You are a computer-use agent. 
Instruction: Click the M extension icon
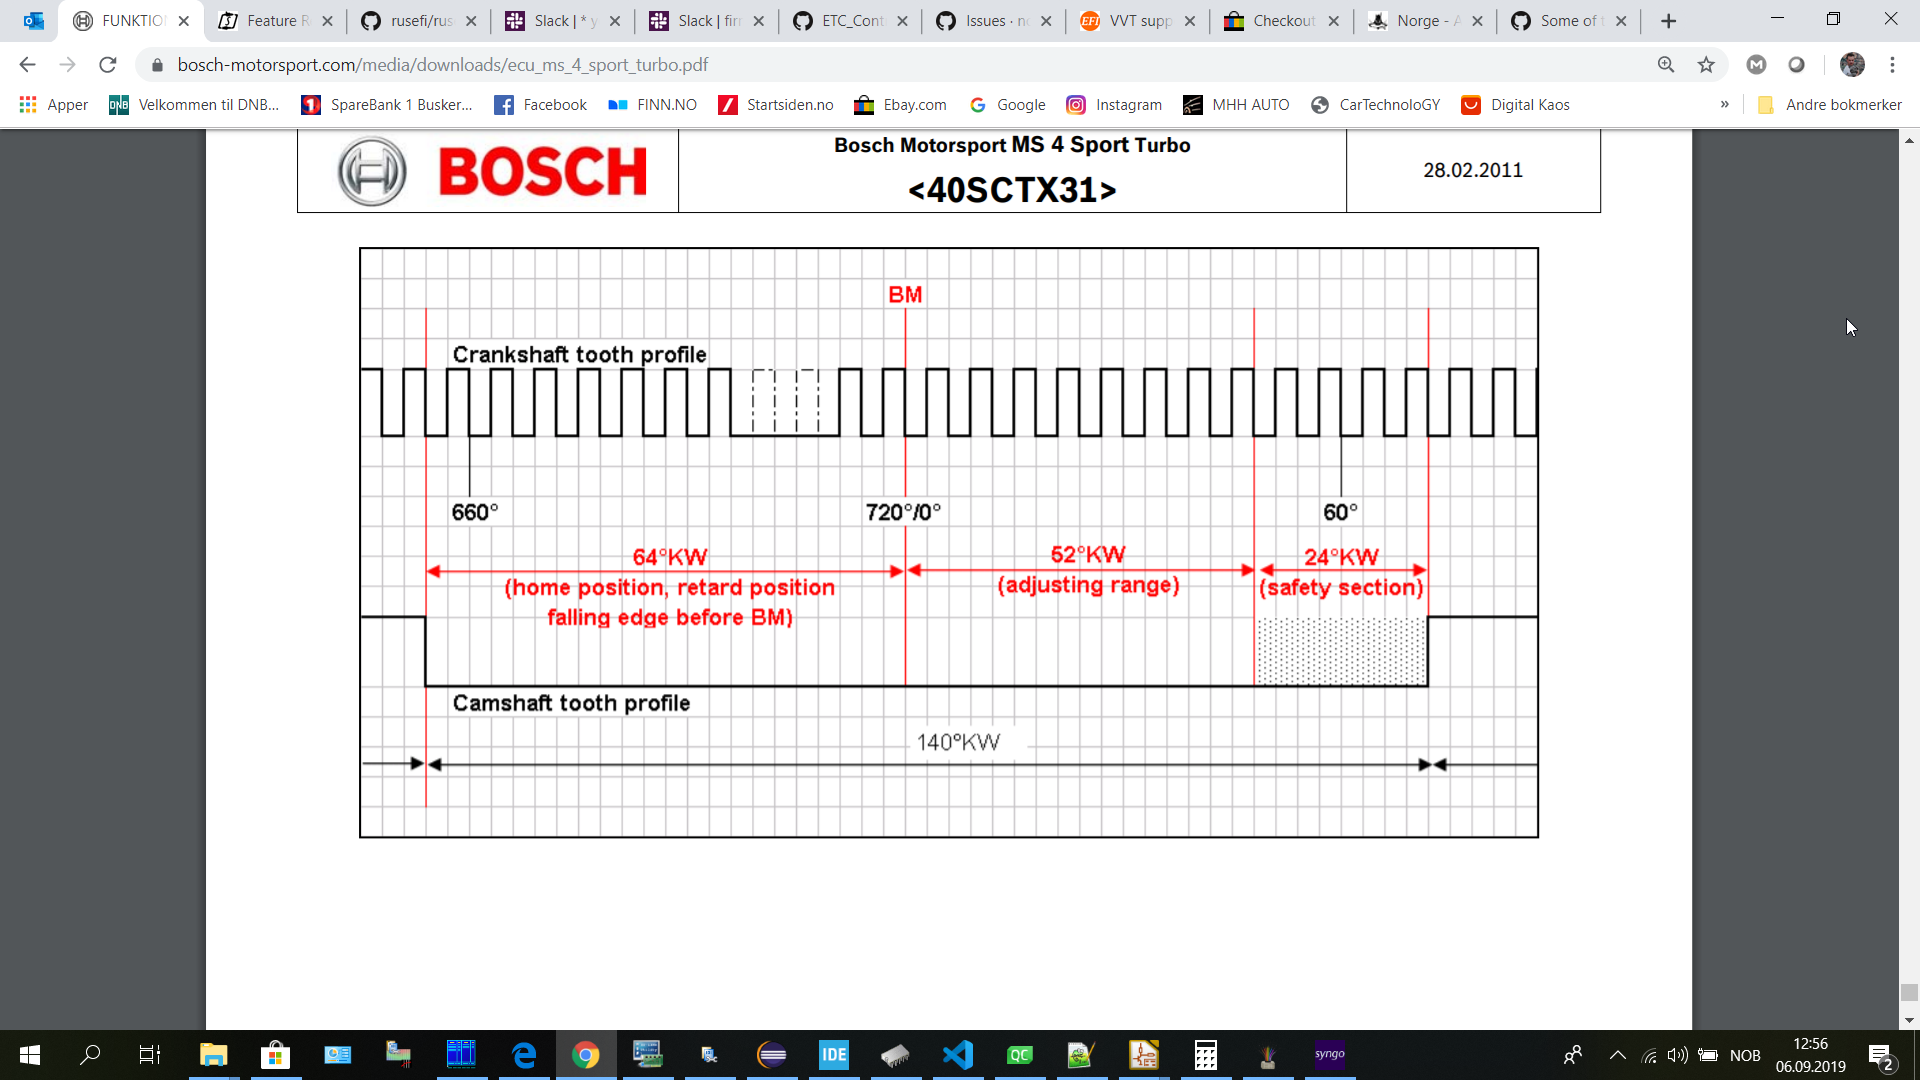pyautogui.click(x=1756, y=65)
